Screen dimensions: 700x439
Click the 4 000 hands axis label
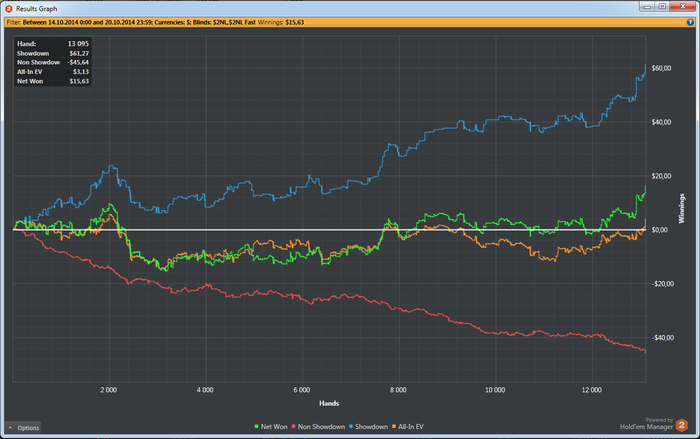205,390
